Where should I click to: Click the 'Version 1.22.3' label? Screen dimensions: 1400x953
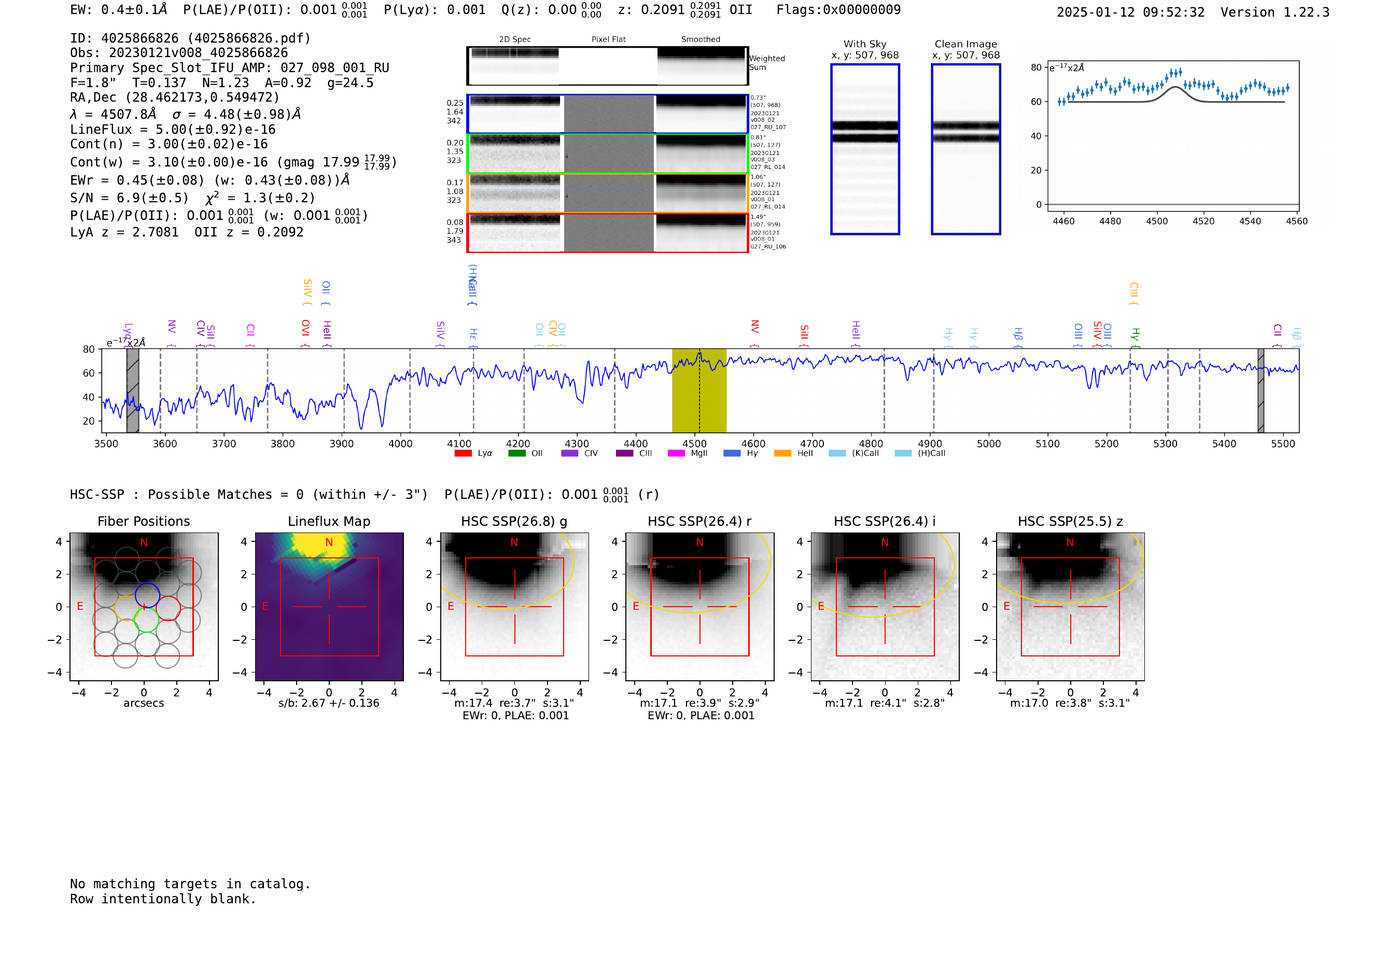point(1275,12)
